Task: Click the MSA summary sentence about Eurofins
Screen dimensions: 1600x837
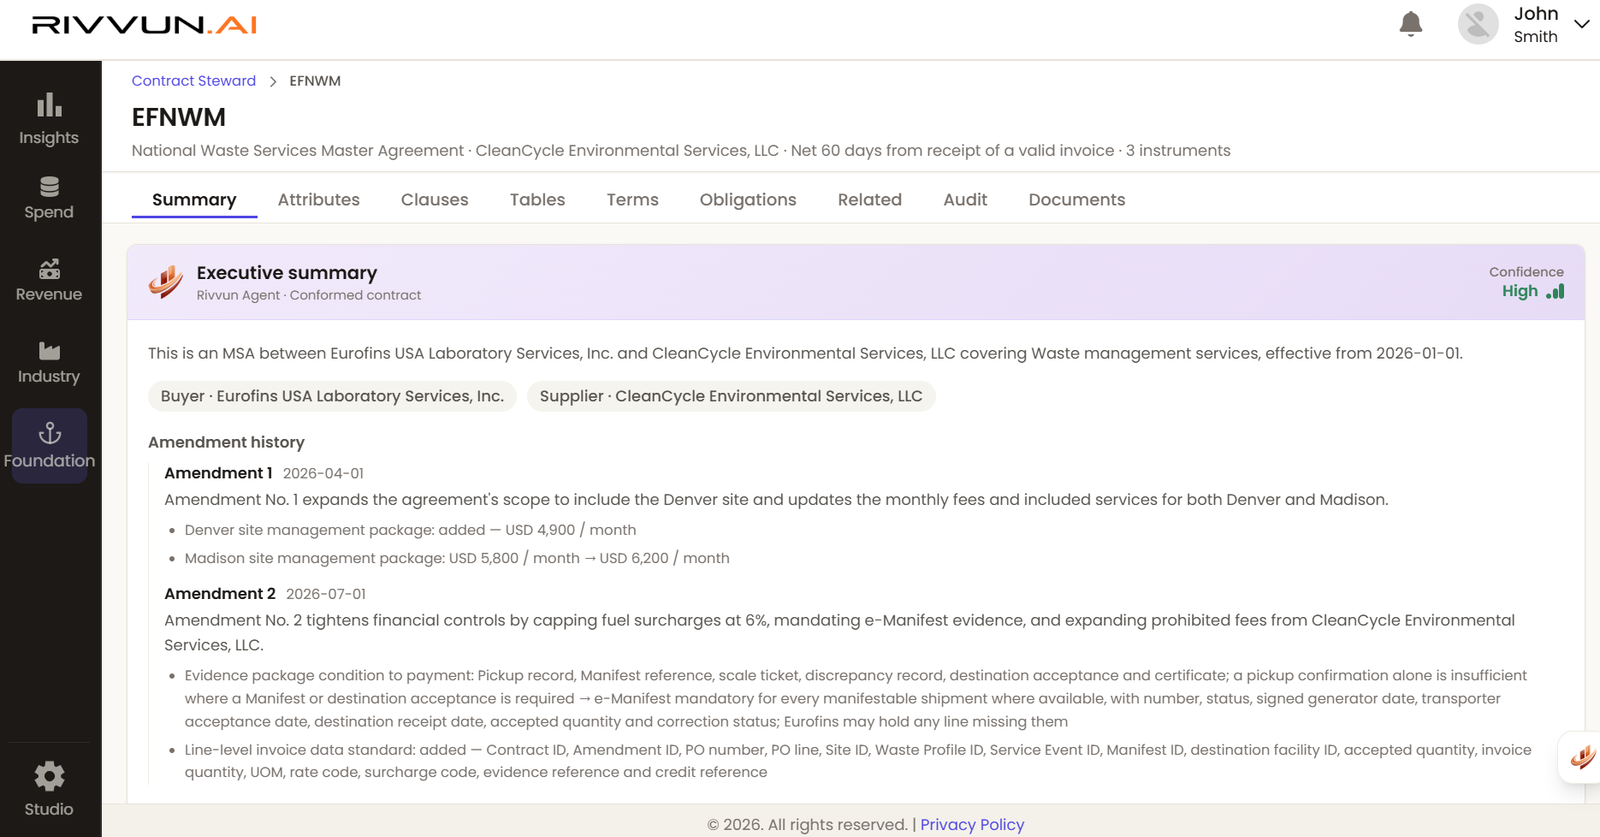Action: [x=805, y=353]
